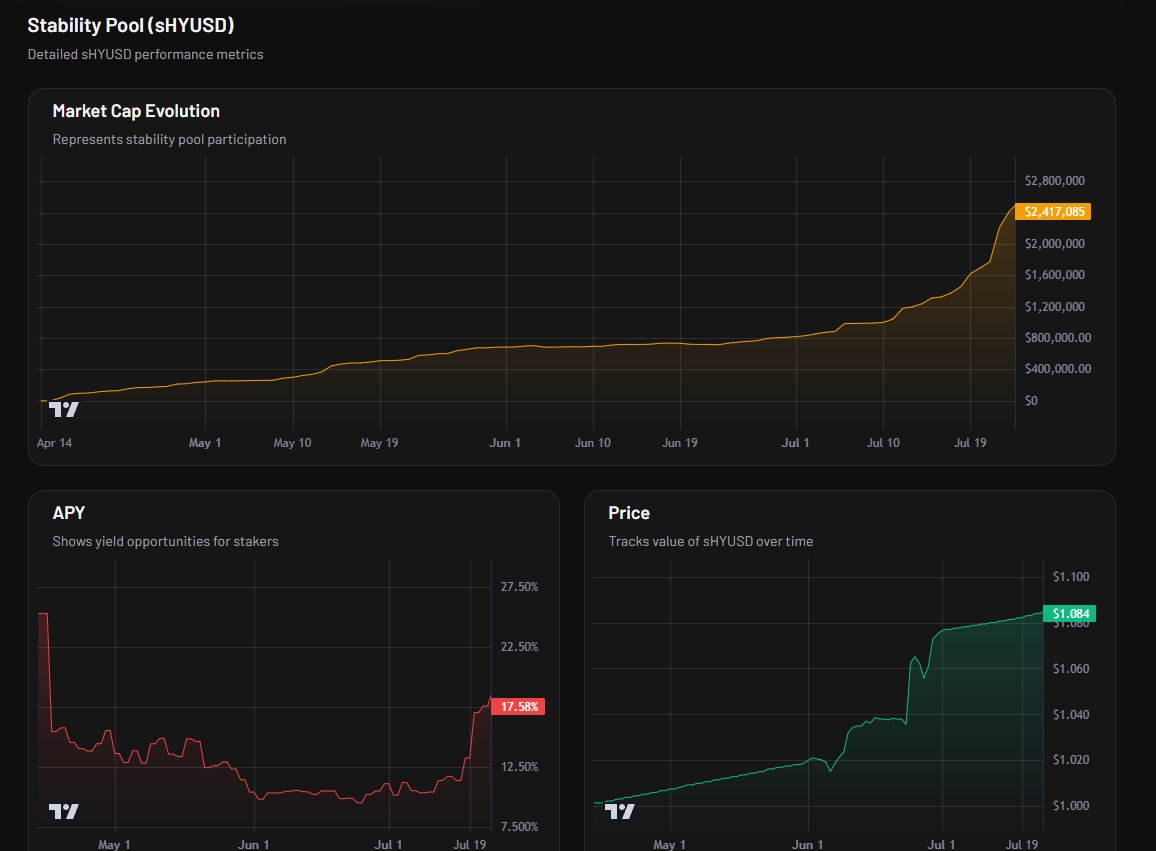Click the 'APY' chart heading
This screenshot has height=851, width=1156.
[69, 513]
